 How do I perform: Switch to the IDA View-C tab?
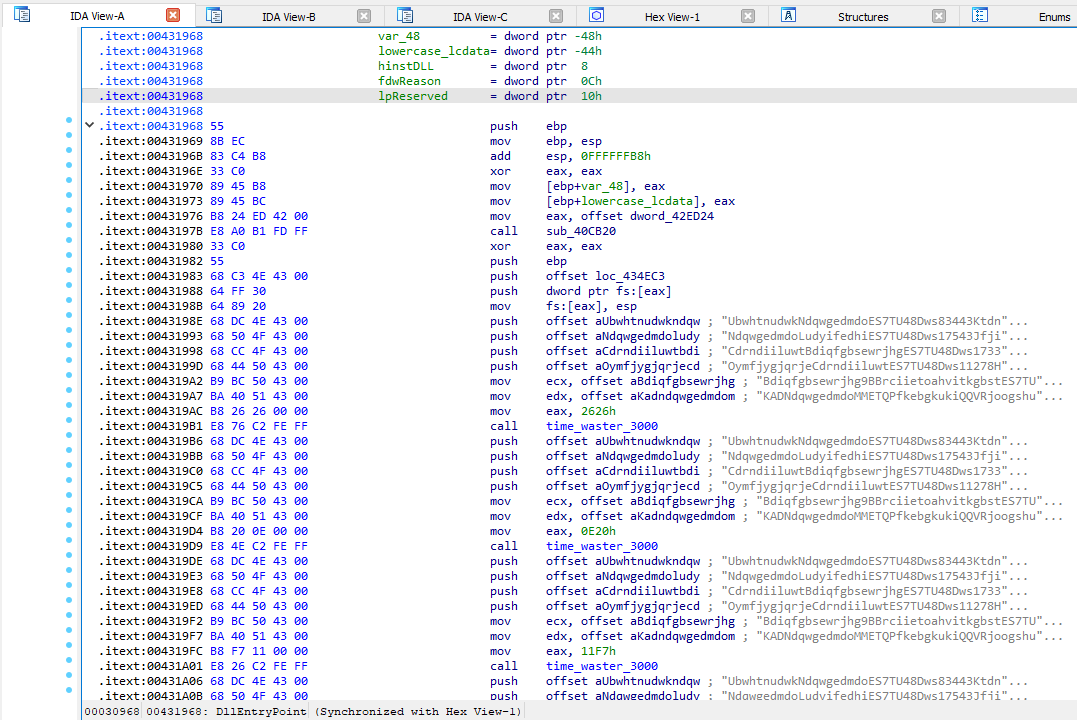click(x=480, y=16)
